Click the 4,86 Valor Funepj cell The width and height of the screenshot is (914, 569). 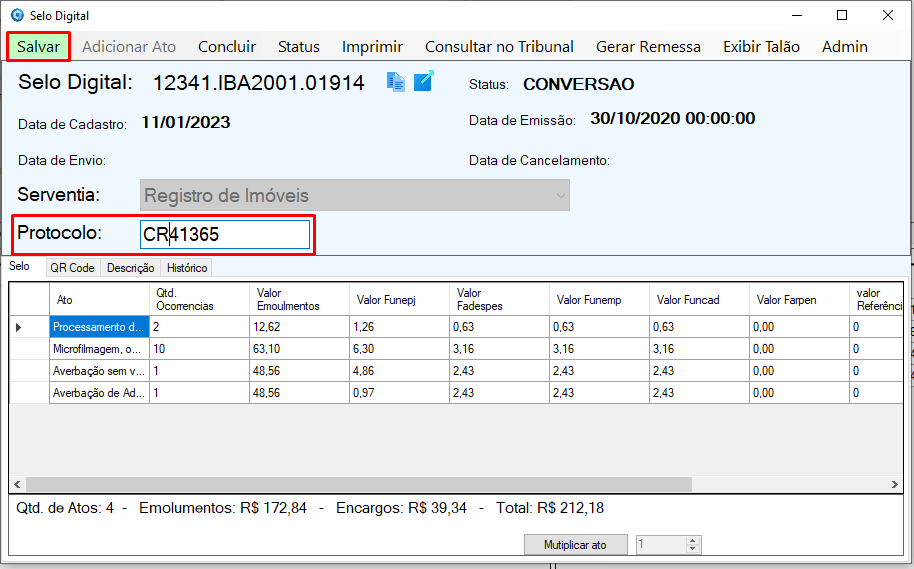pos(399,371)
